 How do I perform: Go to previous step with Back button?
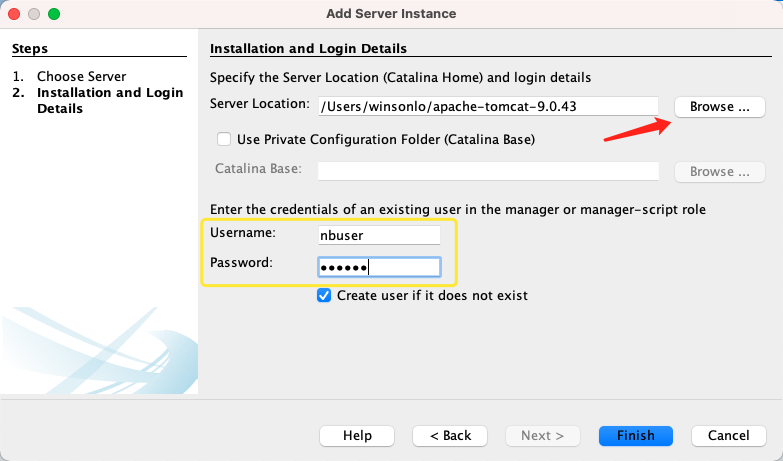coord(450,436)
